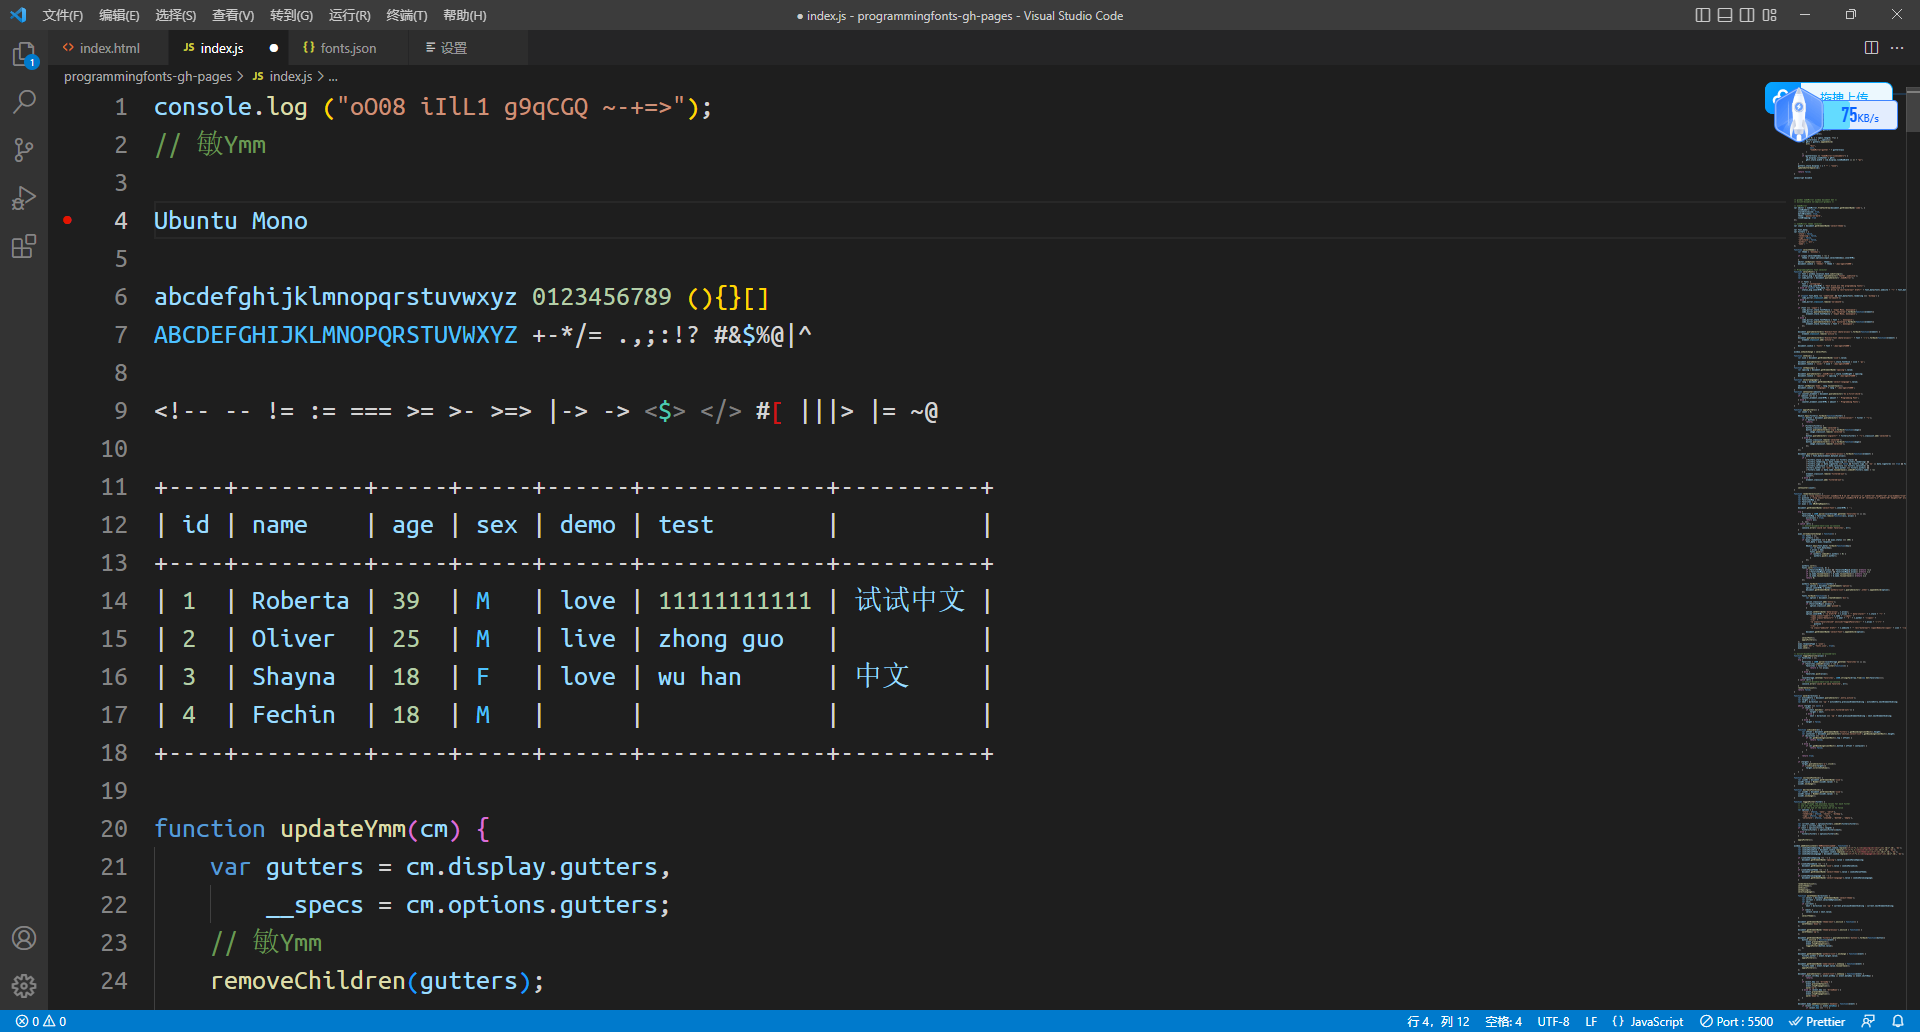1920x1032 pixels.
Task: Go to line via 行 4, 列 12
Action: pos(1438,1021)
